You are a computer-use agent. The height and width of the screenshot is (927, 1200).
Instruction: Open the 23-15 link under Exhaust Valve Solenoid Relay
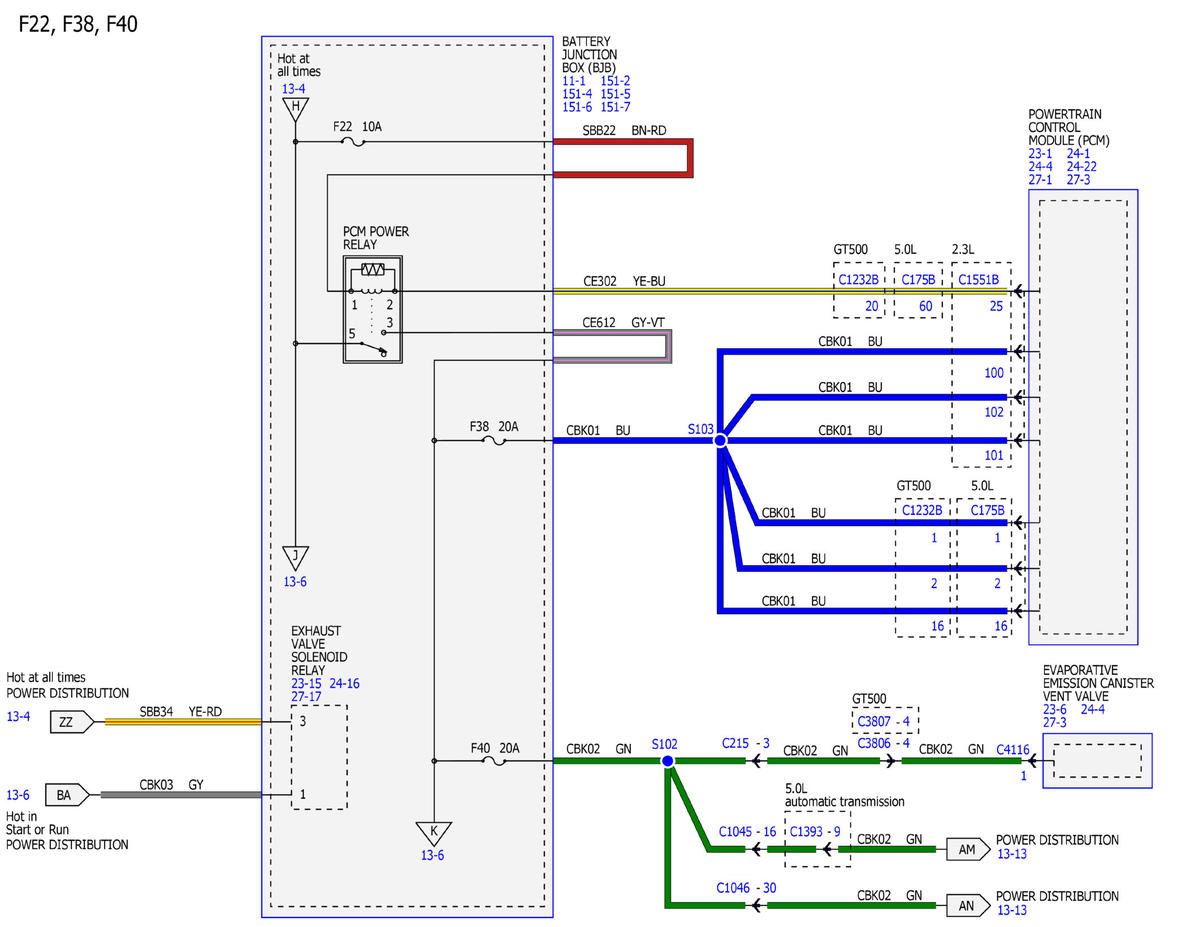[x=306, y=683]
